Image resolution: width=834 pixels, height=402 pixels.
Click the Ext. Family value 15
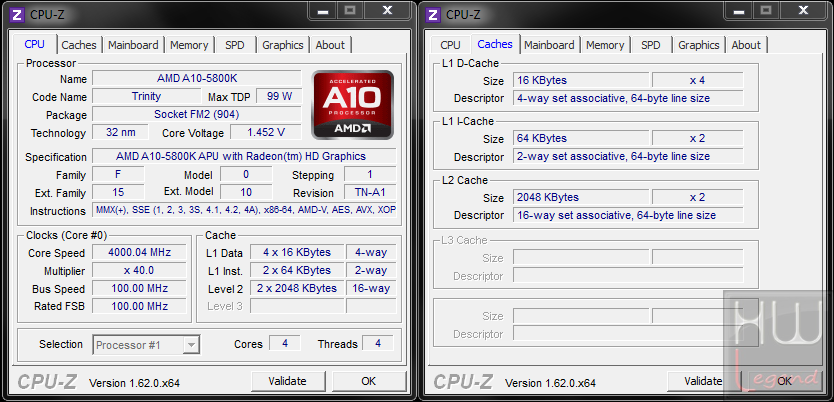[118, 192]
